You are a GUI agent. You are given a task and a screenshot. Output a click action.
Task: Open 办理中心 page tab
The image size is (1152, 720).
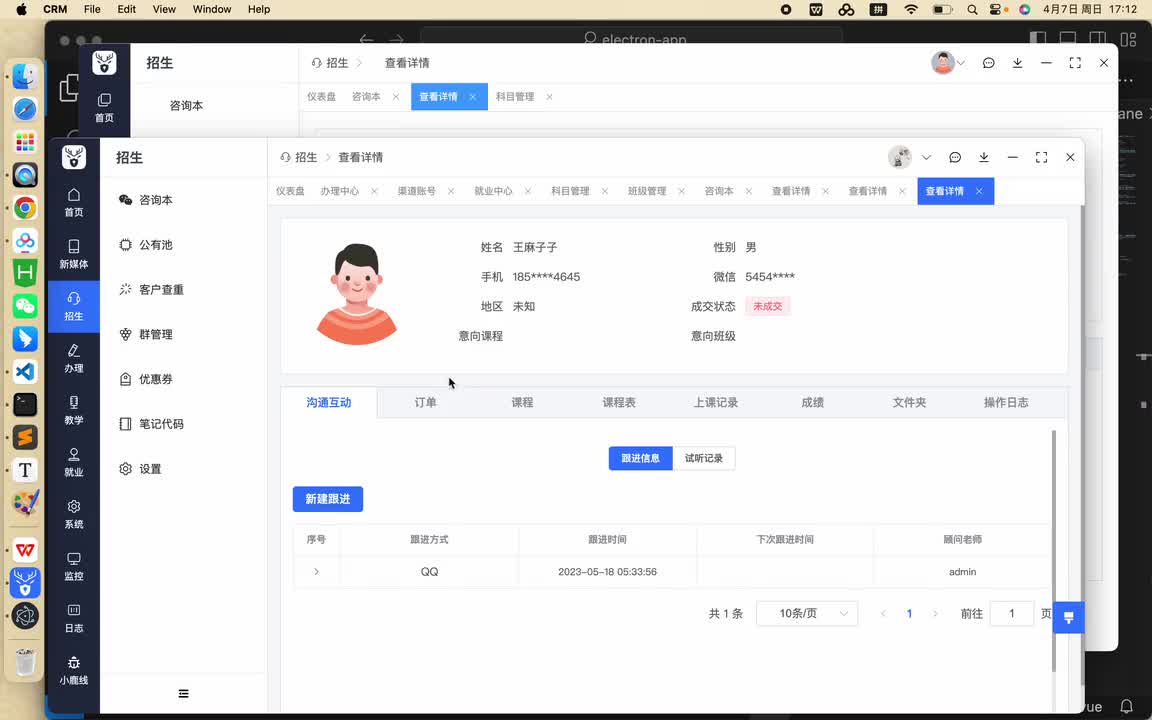(x=339, y=191)
